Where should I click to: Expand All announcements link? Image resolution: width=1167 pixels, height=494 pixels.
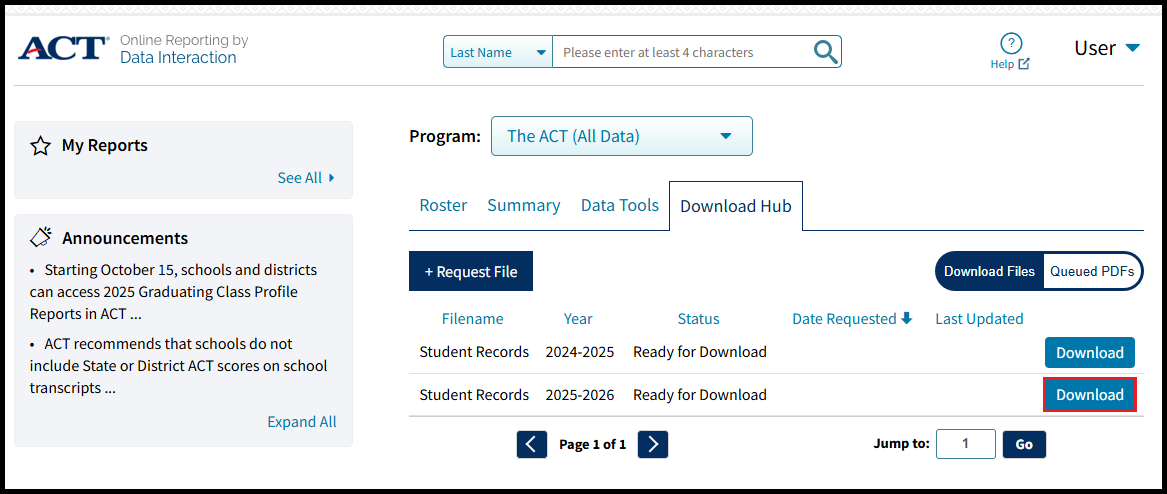301,422
